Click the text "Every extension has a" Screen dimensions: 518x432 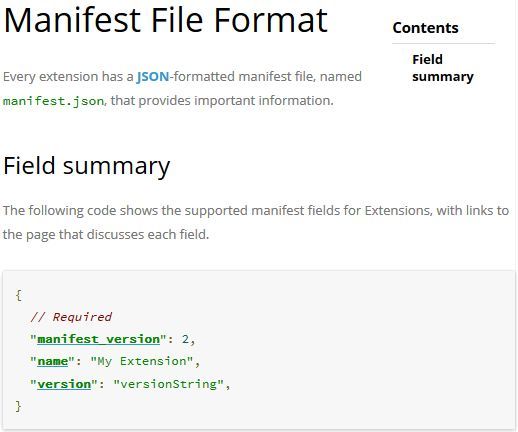[x=68, y=77]
